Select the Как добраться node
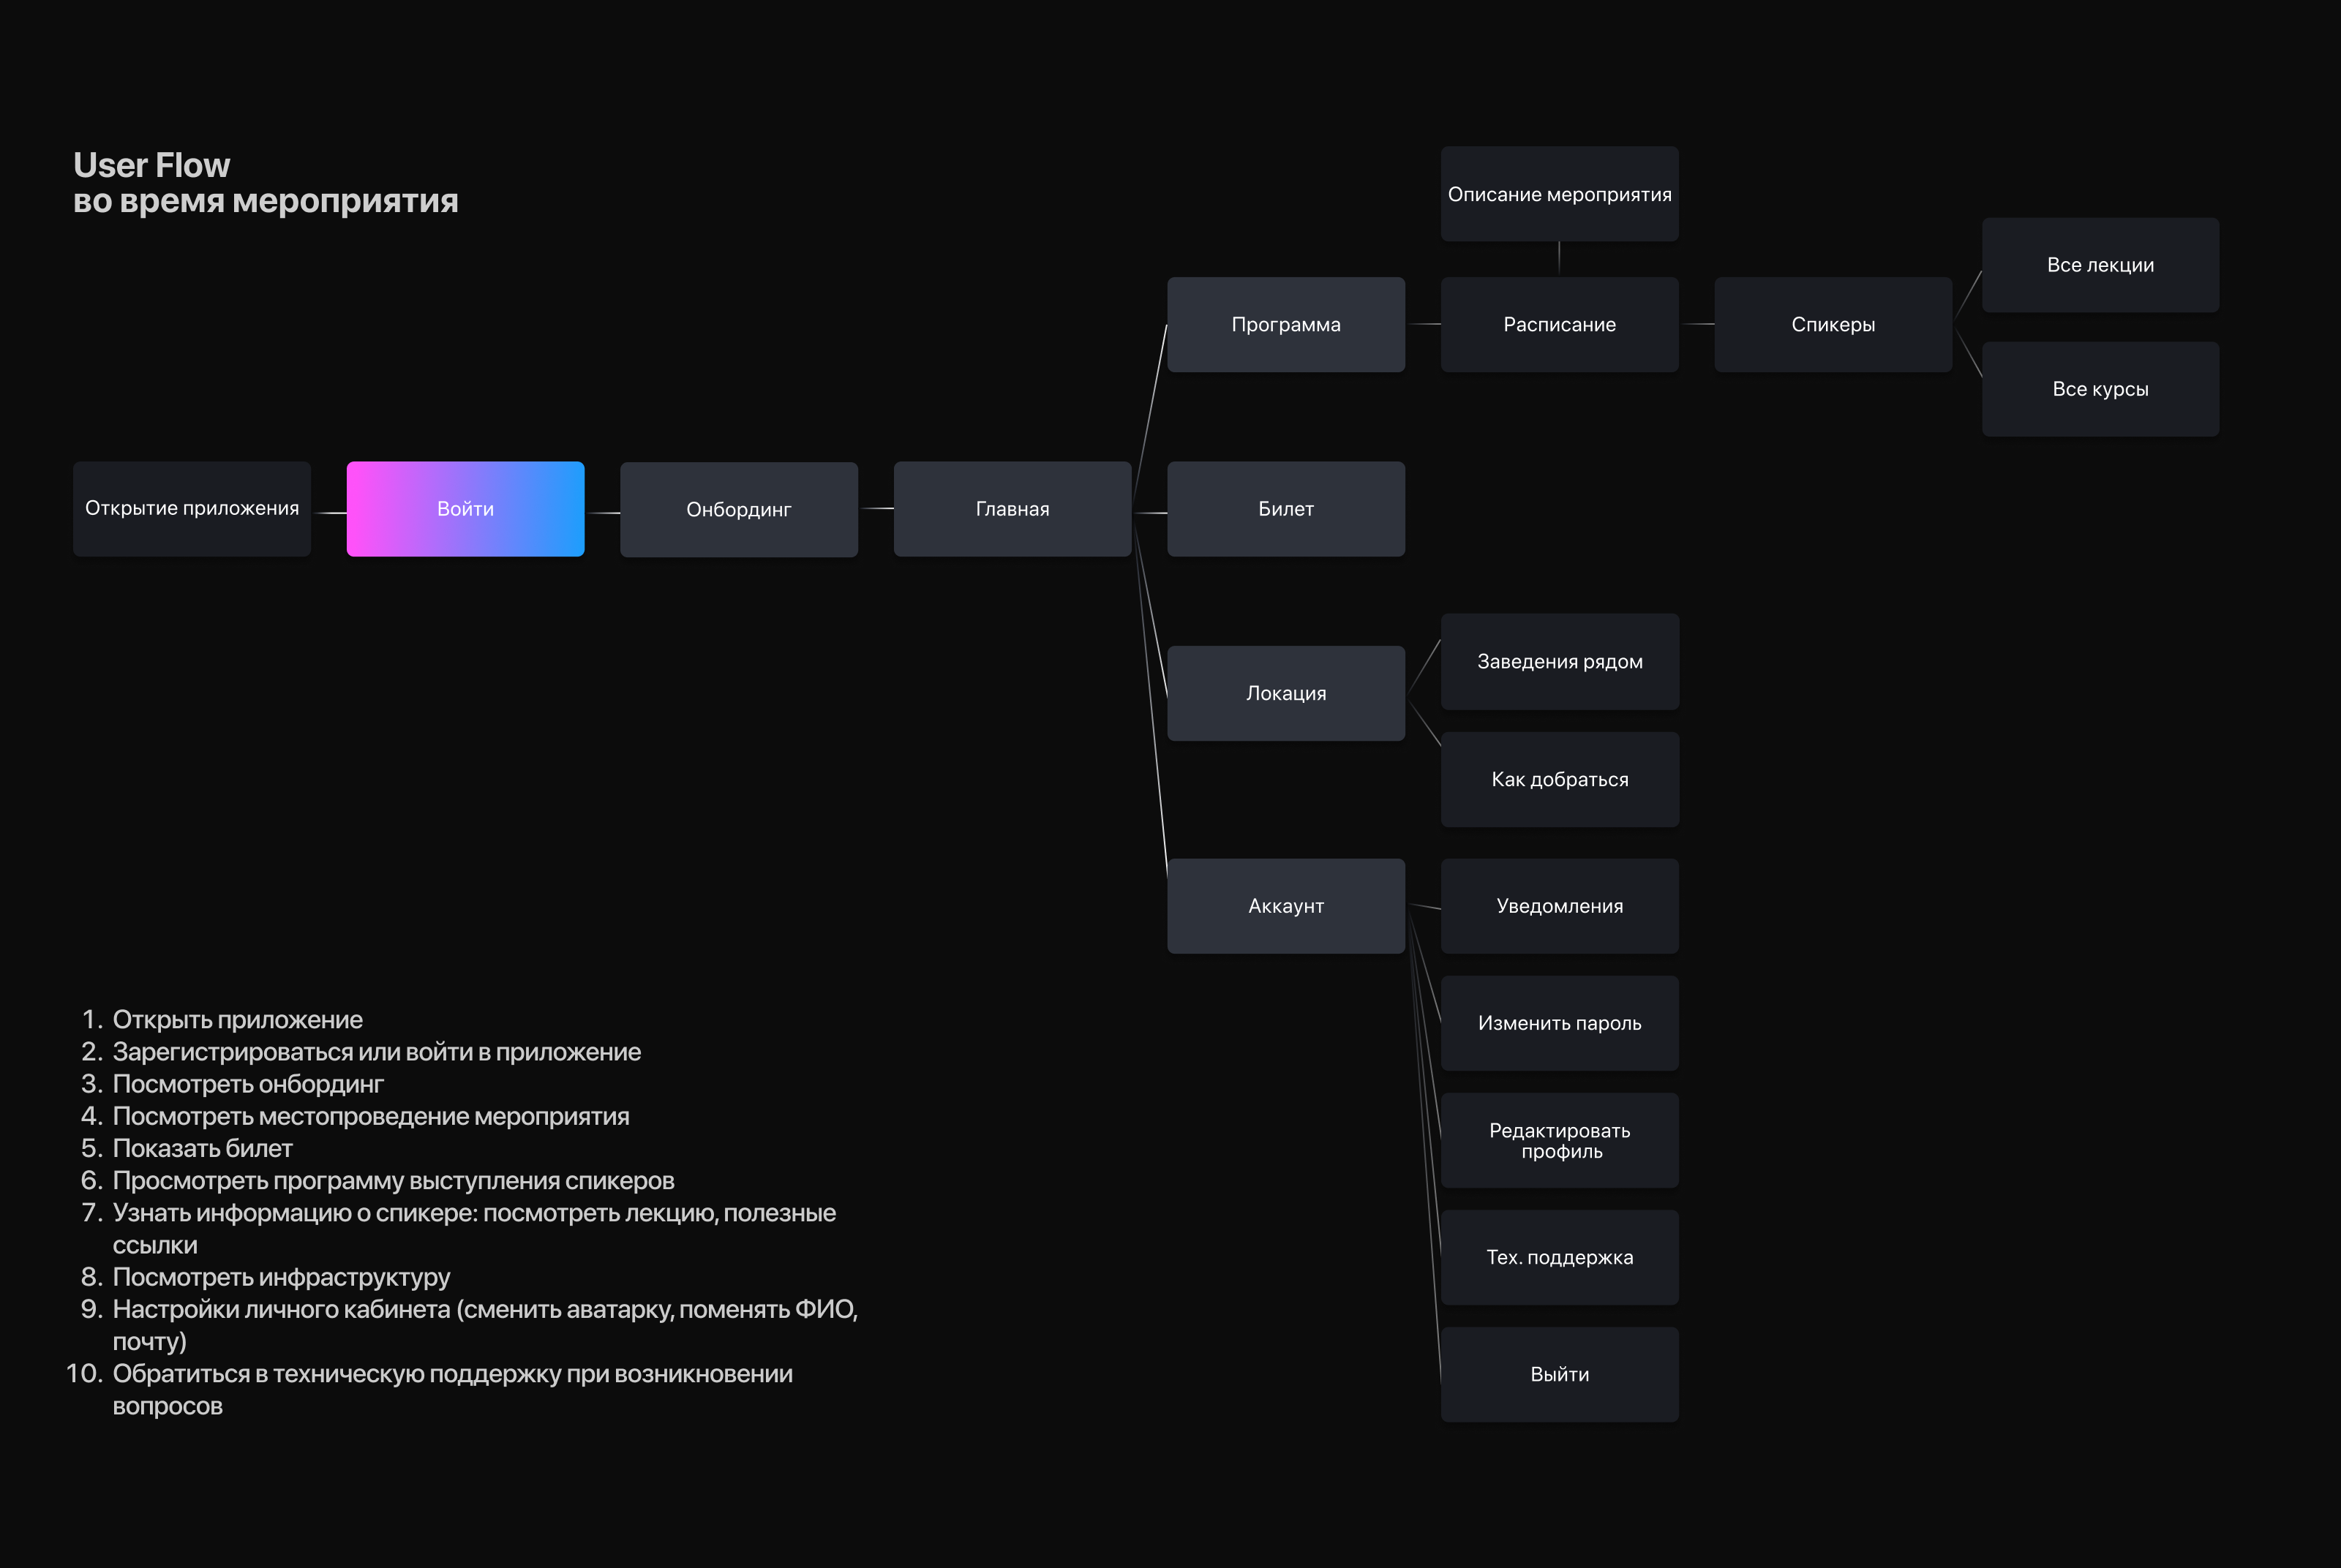This screenshot has height=1568, width=2341. pos(1559,779)
